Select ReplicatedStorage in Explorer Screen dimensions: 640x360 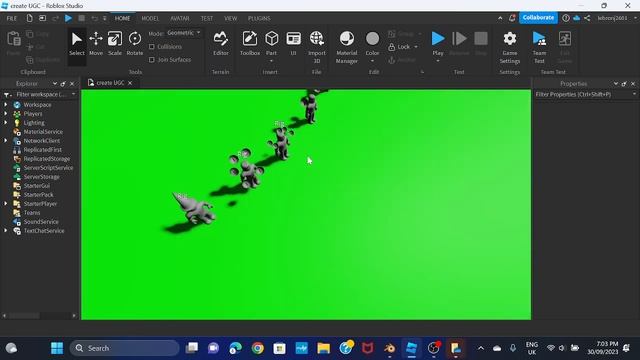coord(47,159)
